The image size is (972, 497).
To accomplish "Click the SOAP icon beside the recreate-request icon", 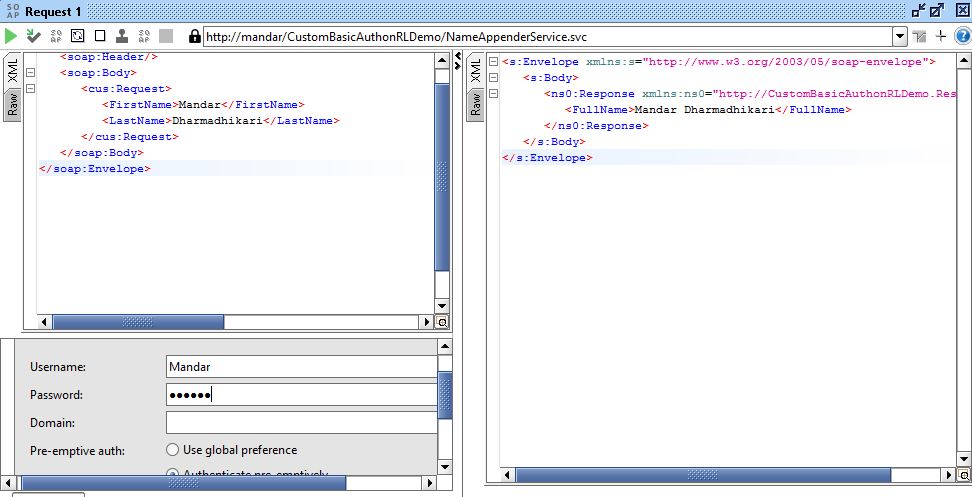I will click(56, 36).
